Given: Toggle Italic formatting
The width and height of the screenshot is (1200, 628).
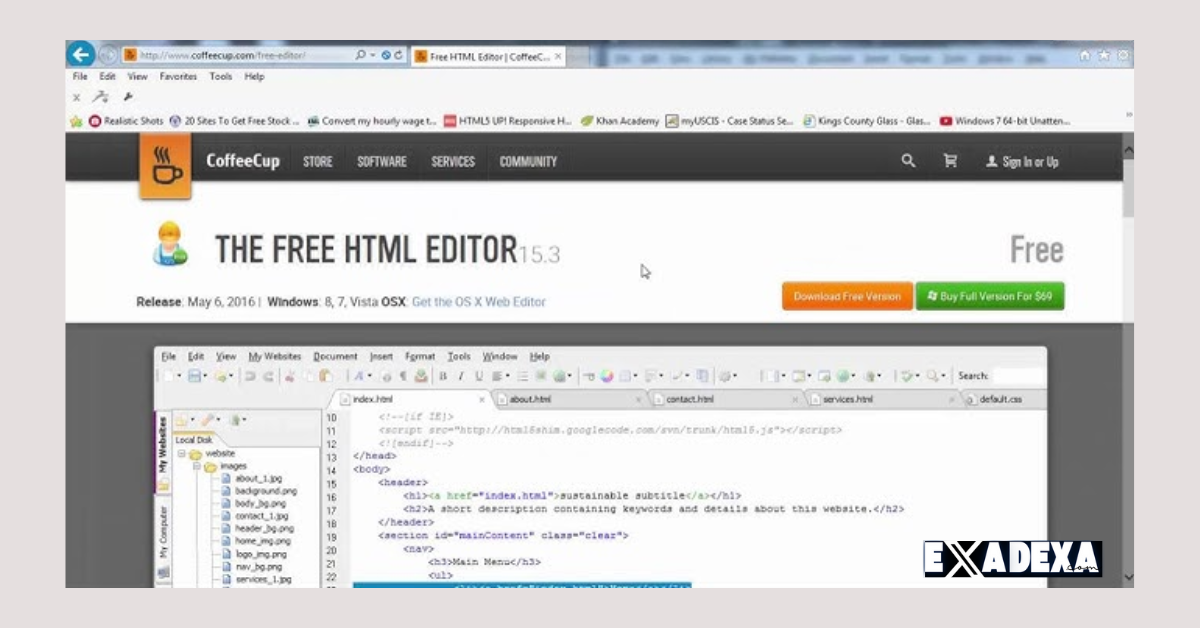Looking at the screenshot, I should pos(461,377).
